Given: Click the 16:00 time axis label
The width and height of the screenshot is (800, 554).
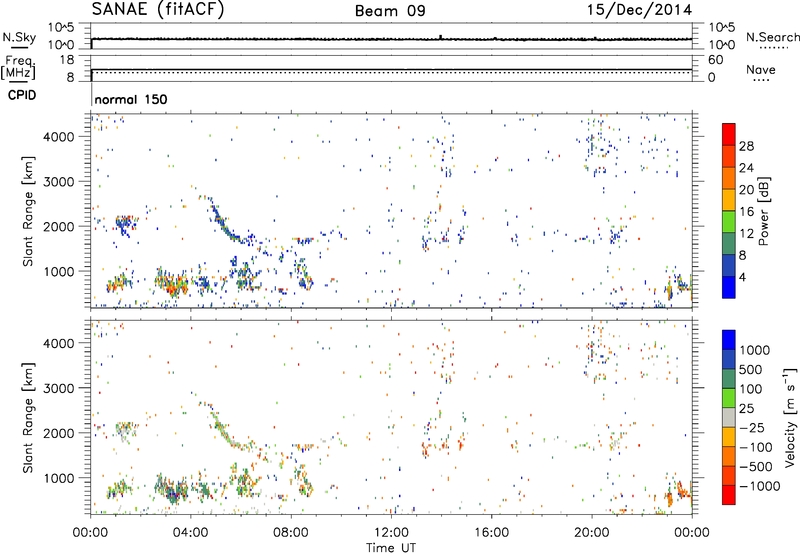Looking at the screenshot, I should [x=491, y=533].
